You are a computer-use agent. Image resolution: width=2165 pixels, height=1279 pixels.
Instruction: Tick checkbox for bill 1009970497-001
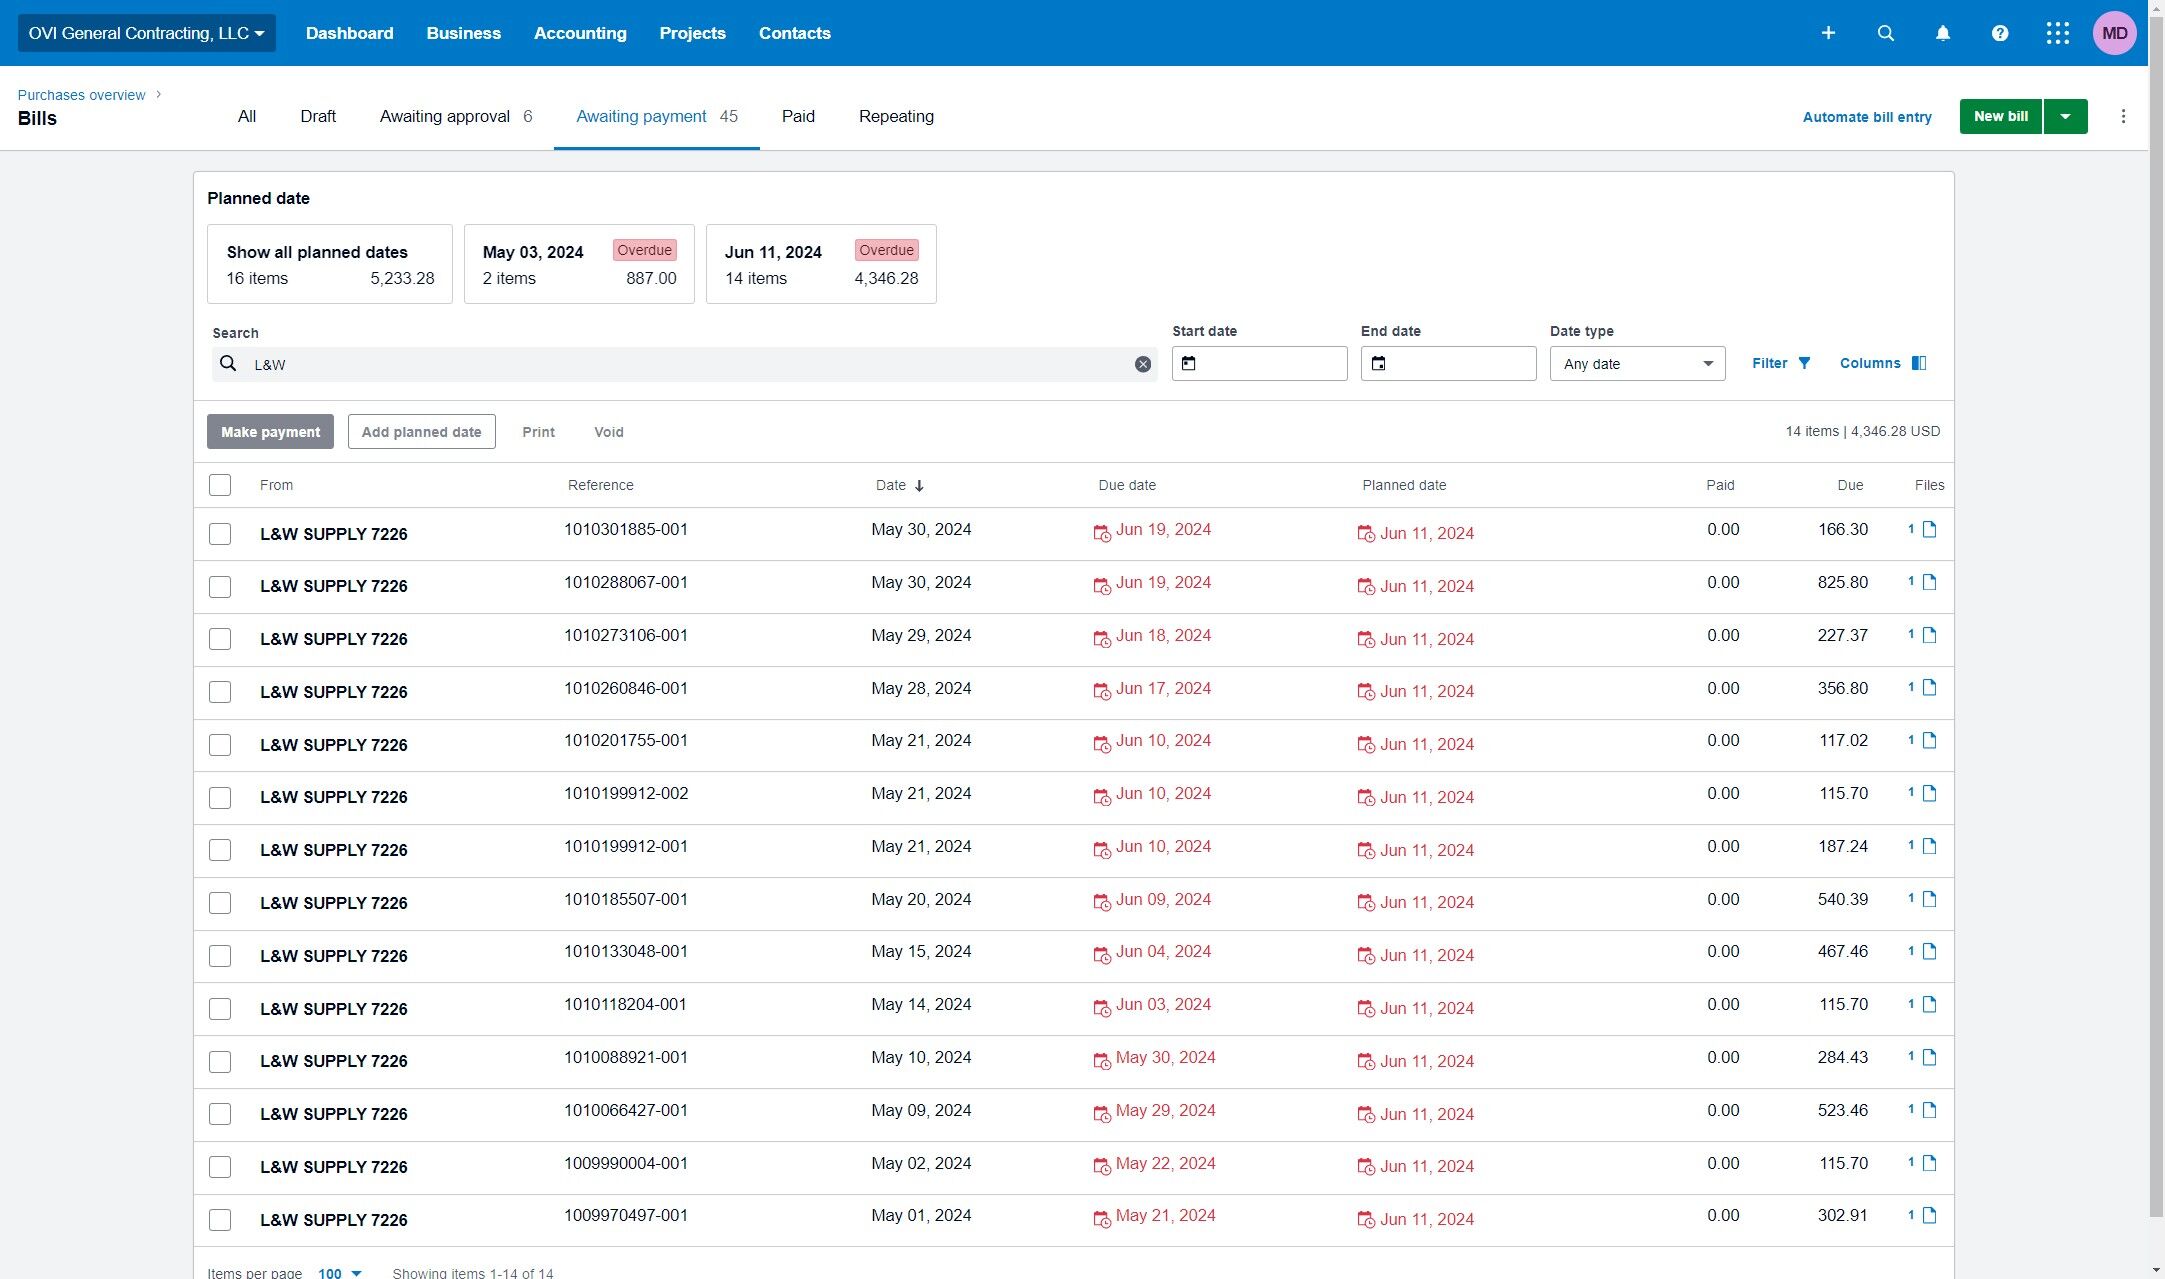click(x=220, y=1219)
